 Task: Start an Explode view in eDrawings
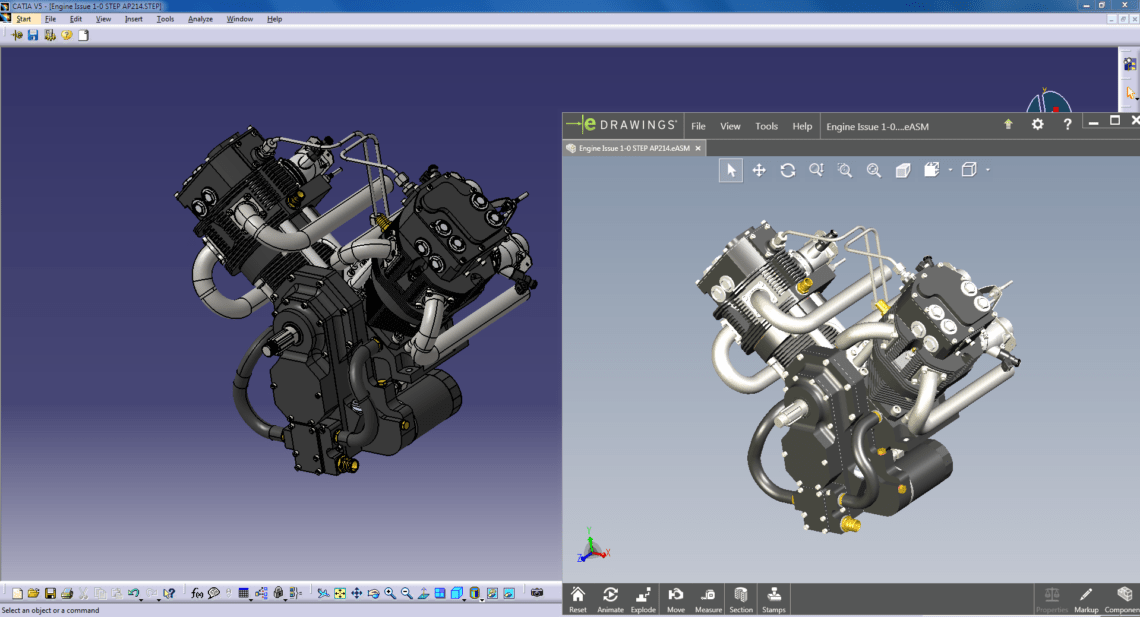[643, 597]
